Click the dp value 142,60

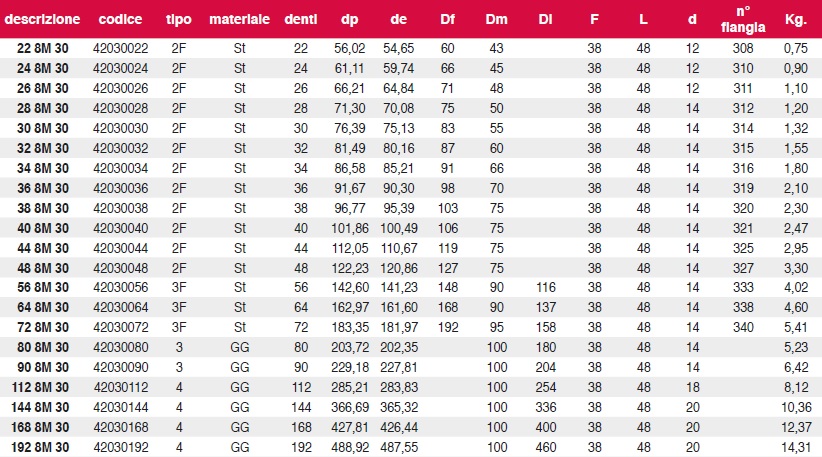[x=350, y=287]
